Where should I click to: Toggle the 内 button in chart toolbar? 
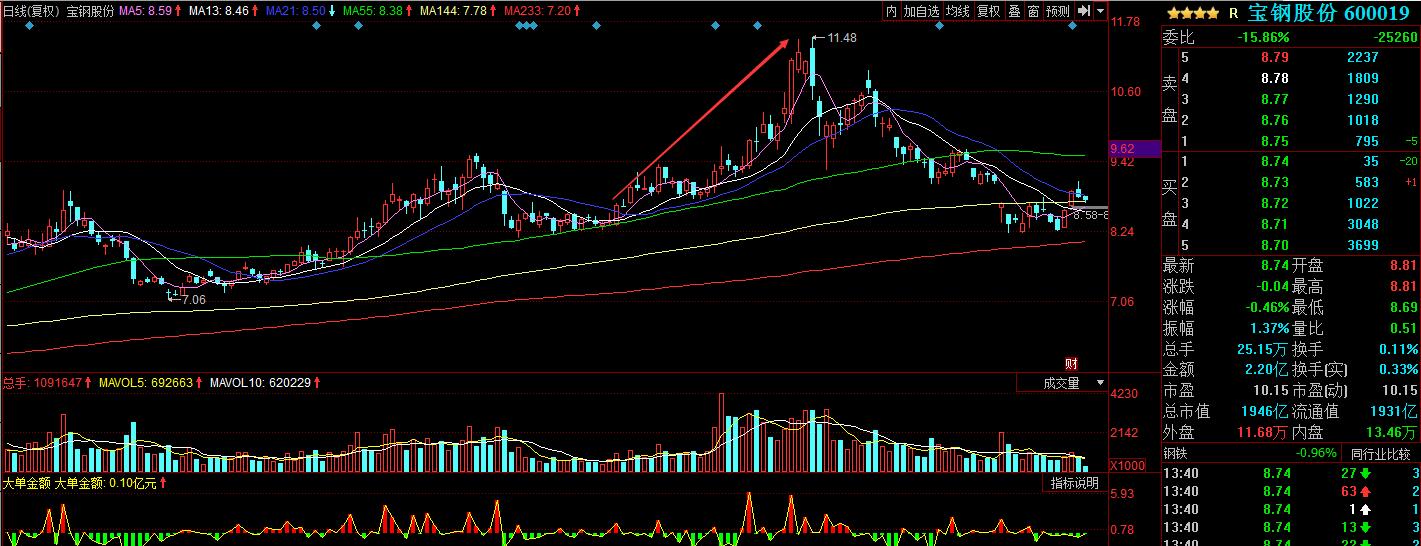click(891, 11)
